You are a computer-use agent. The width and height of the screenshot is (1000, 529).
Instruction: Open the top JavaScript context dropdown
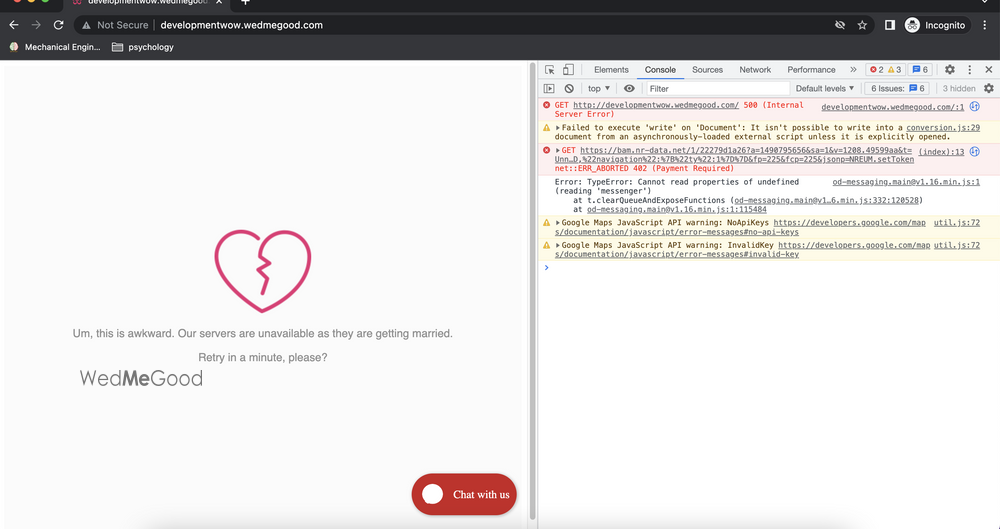click(599, 89)
